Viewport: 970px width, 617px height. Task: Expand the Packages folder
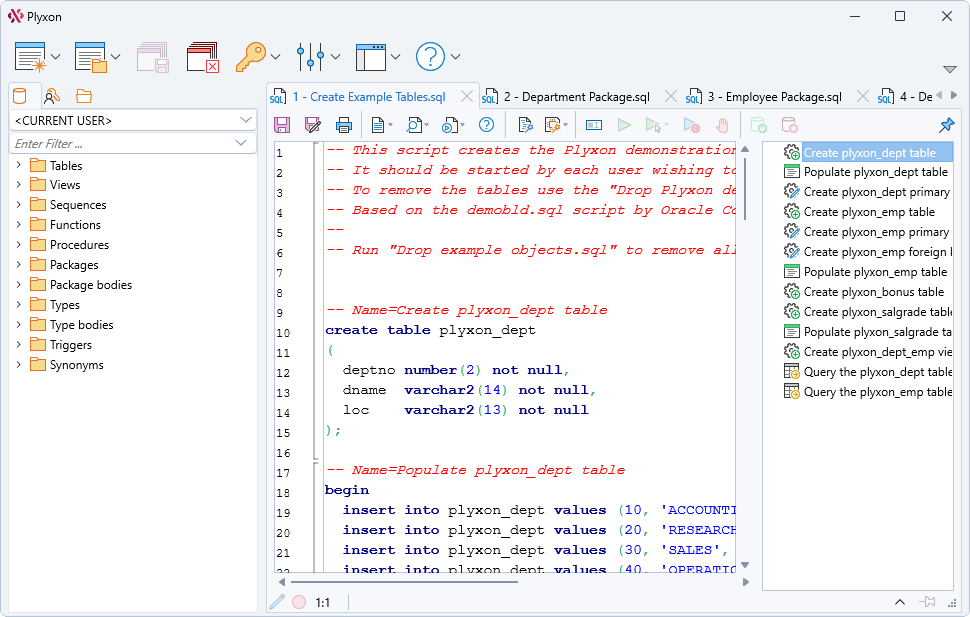(19, 264)
